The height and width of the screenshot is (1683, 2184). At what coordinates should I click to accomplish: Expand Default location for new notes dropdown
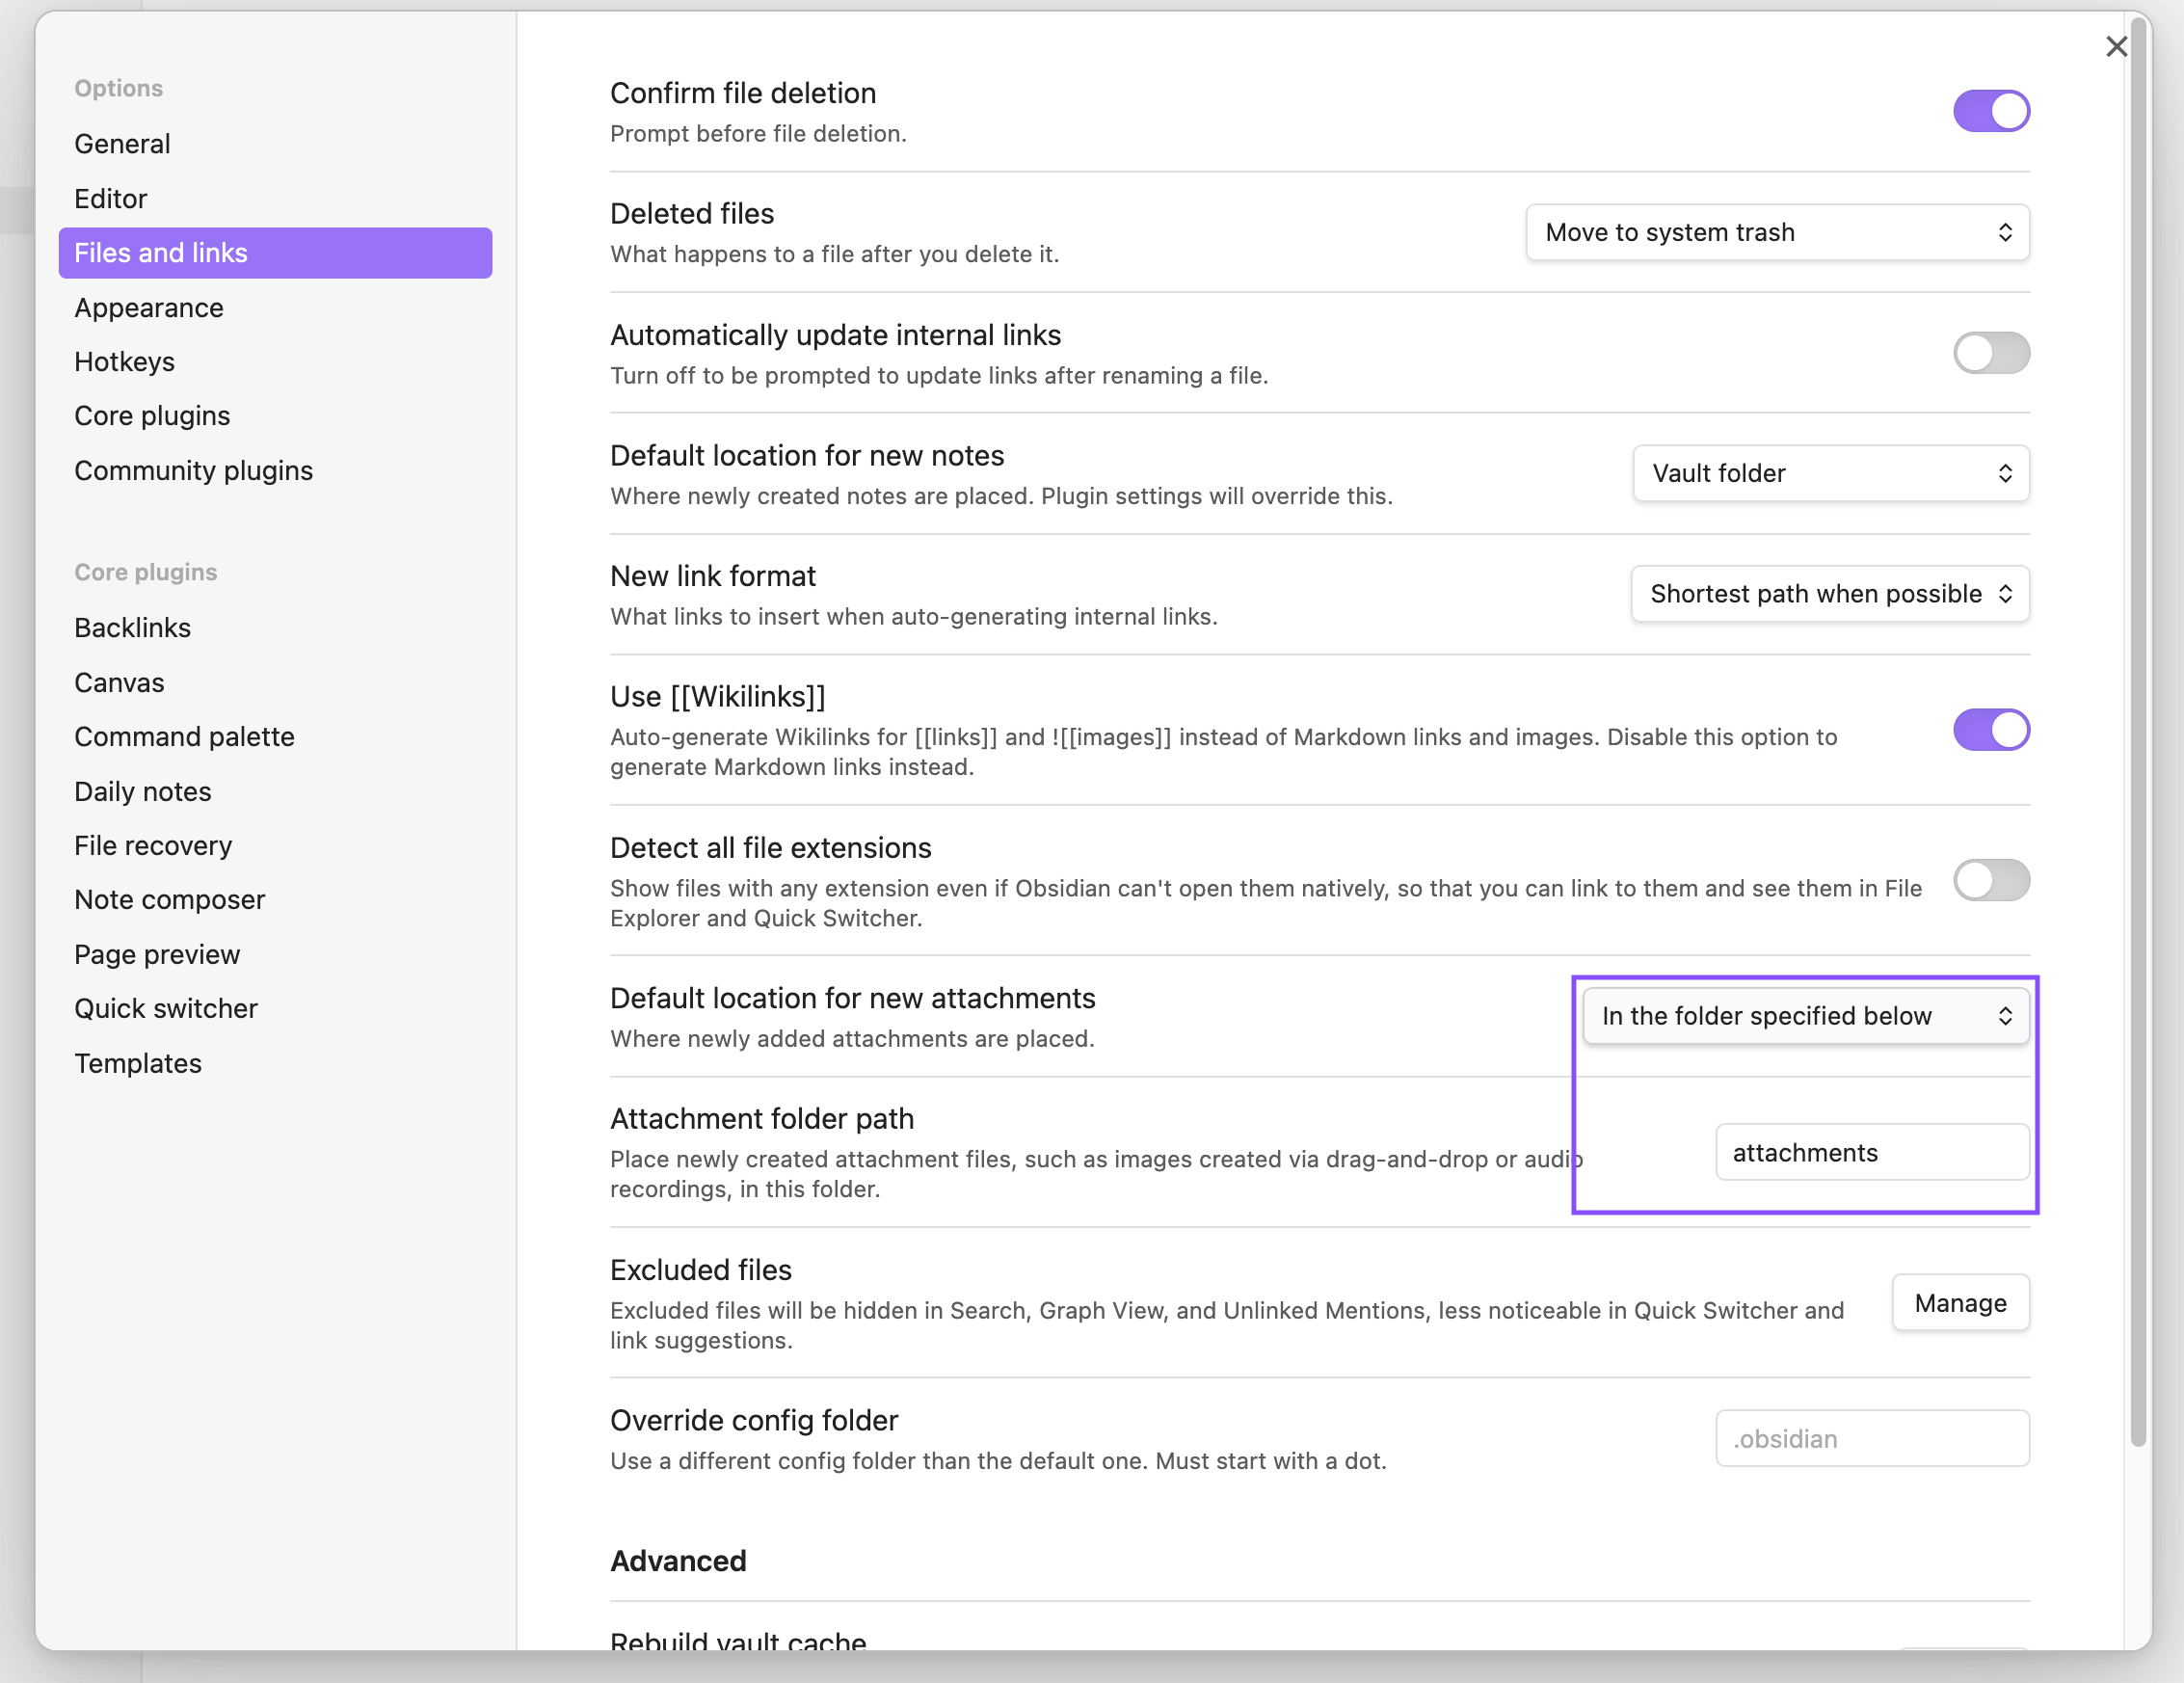[x=1830, y=474]
